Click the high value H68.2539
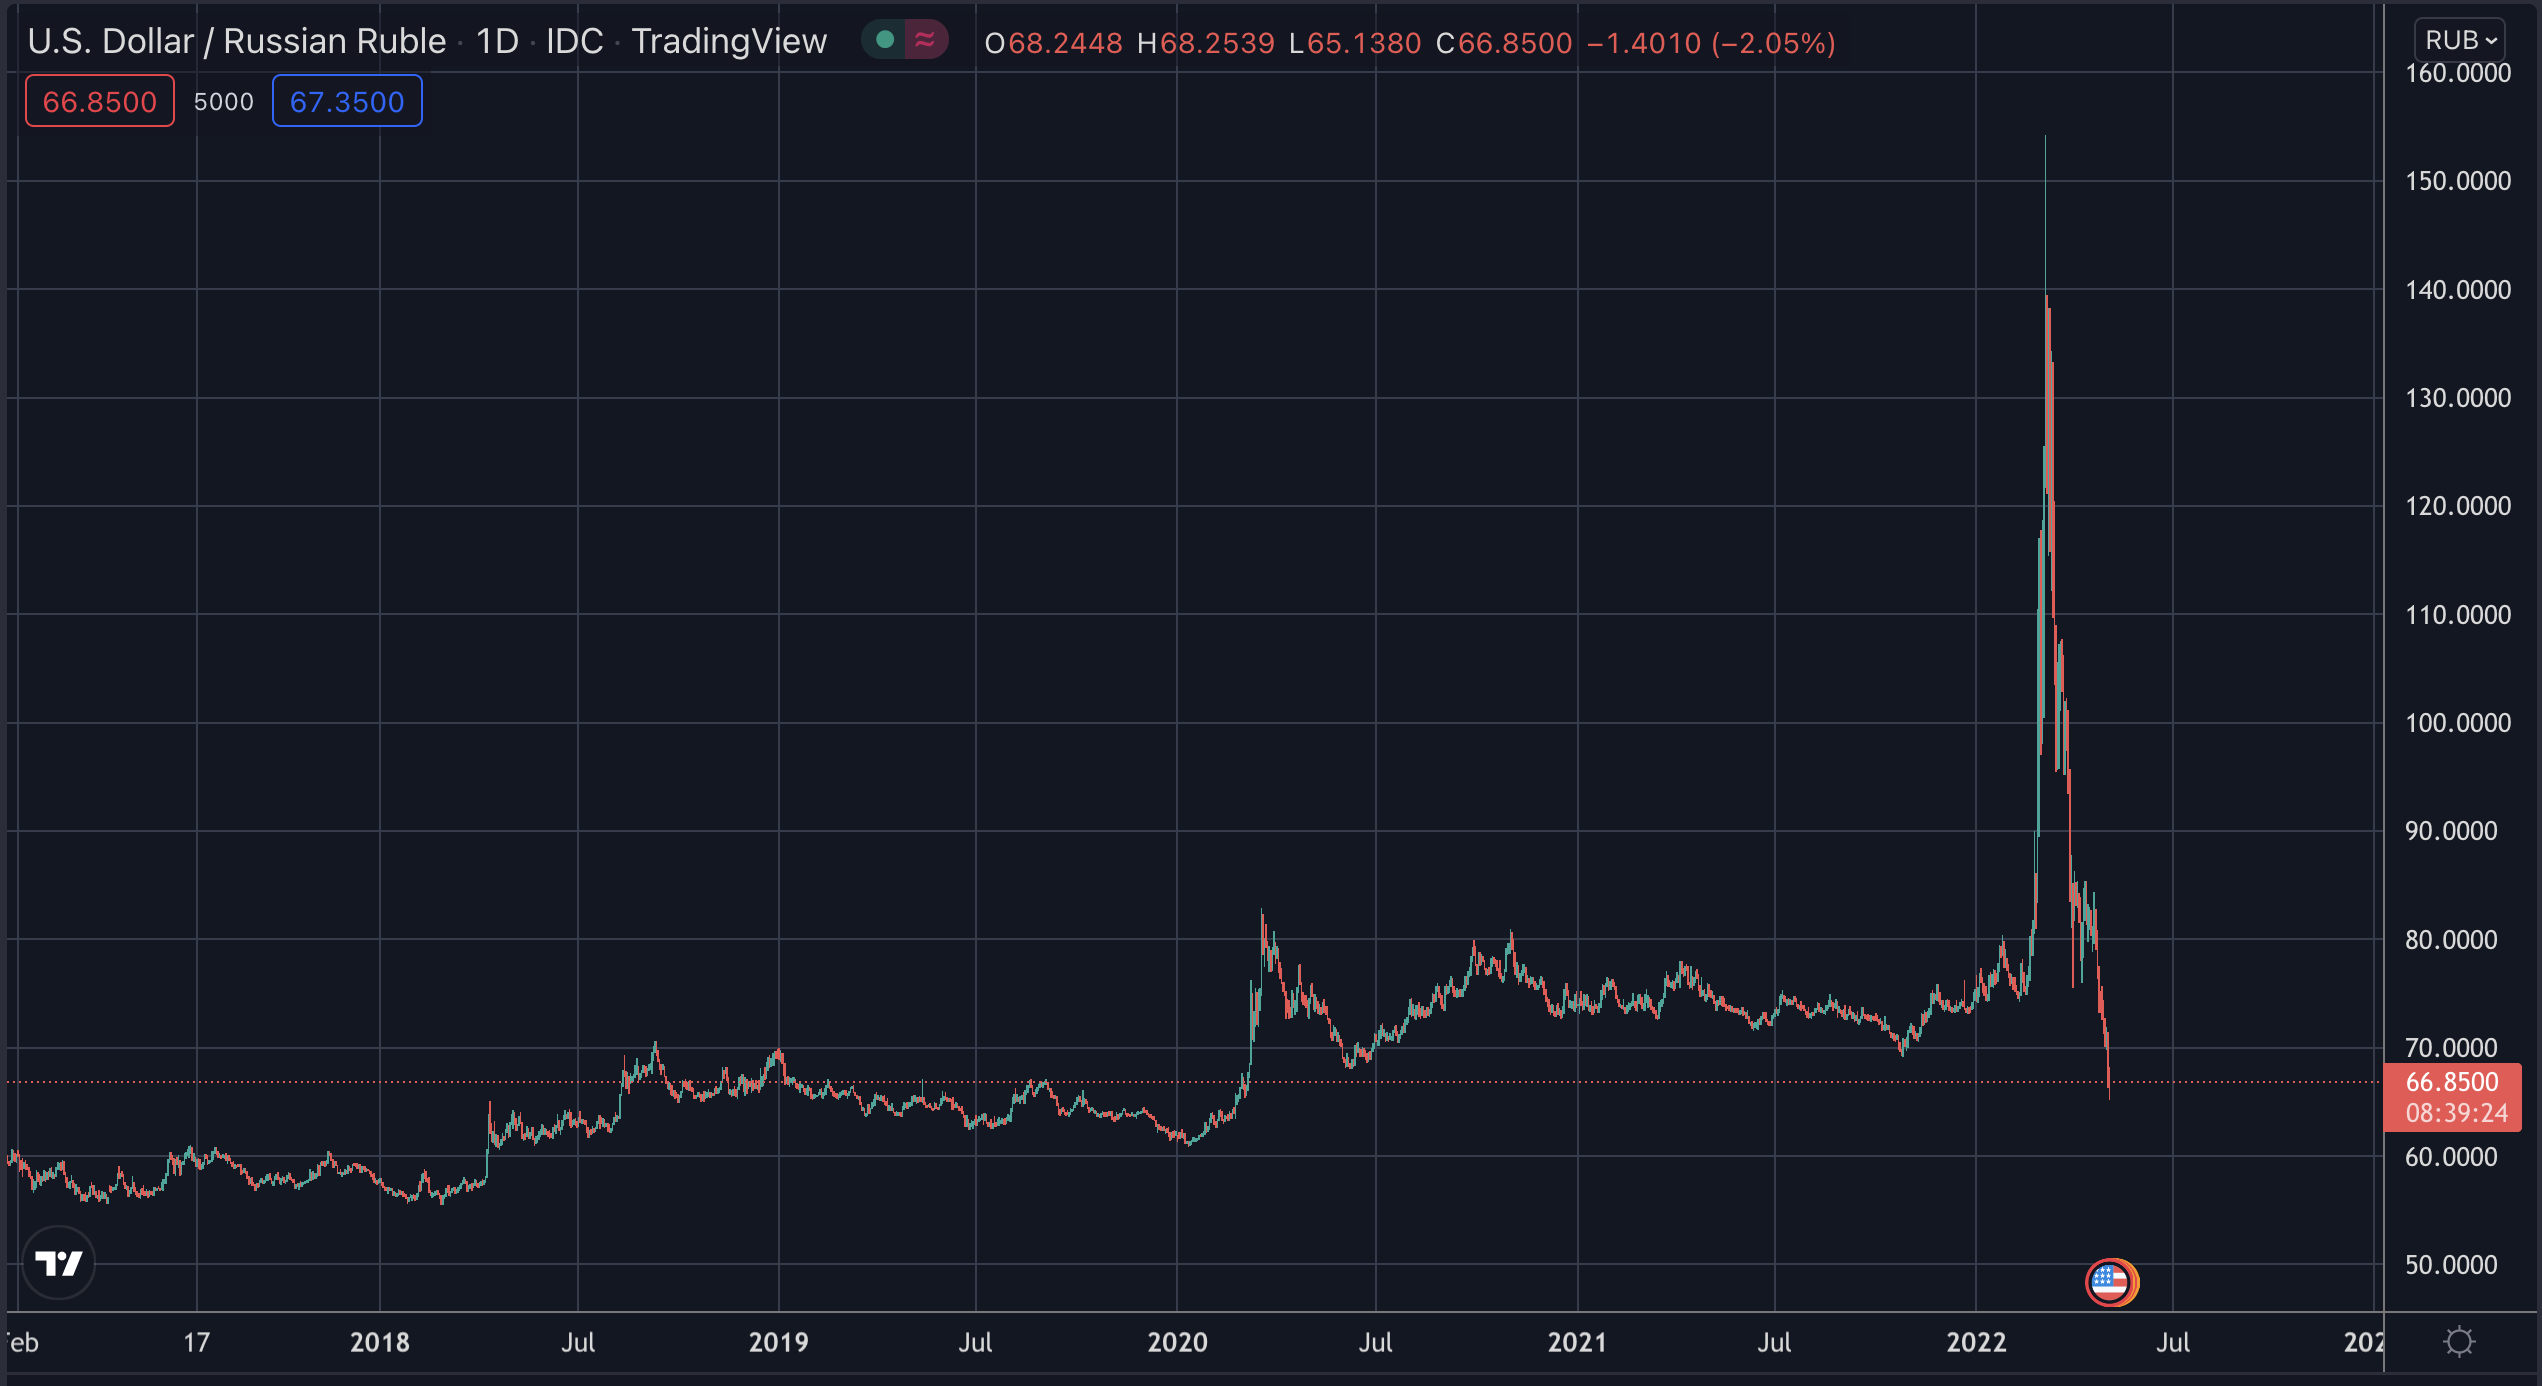 1206,43
